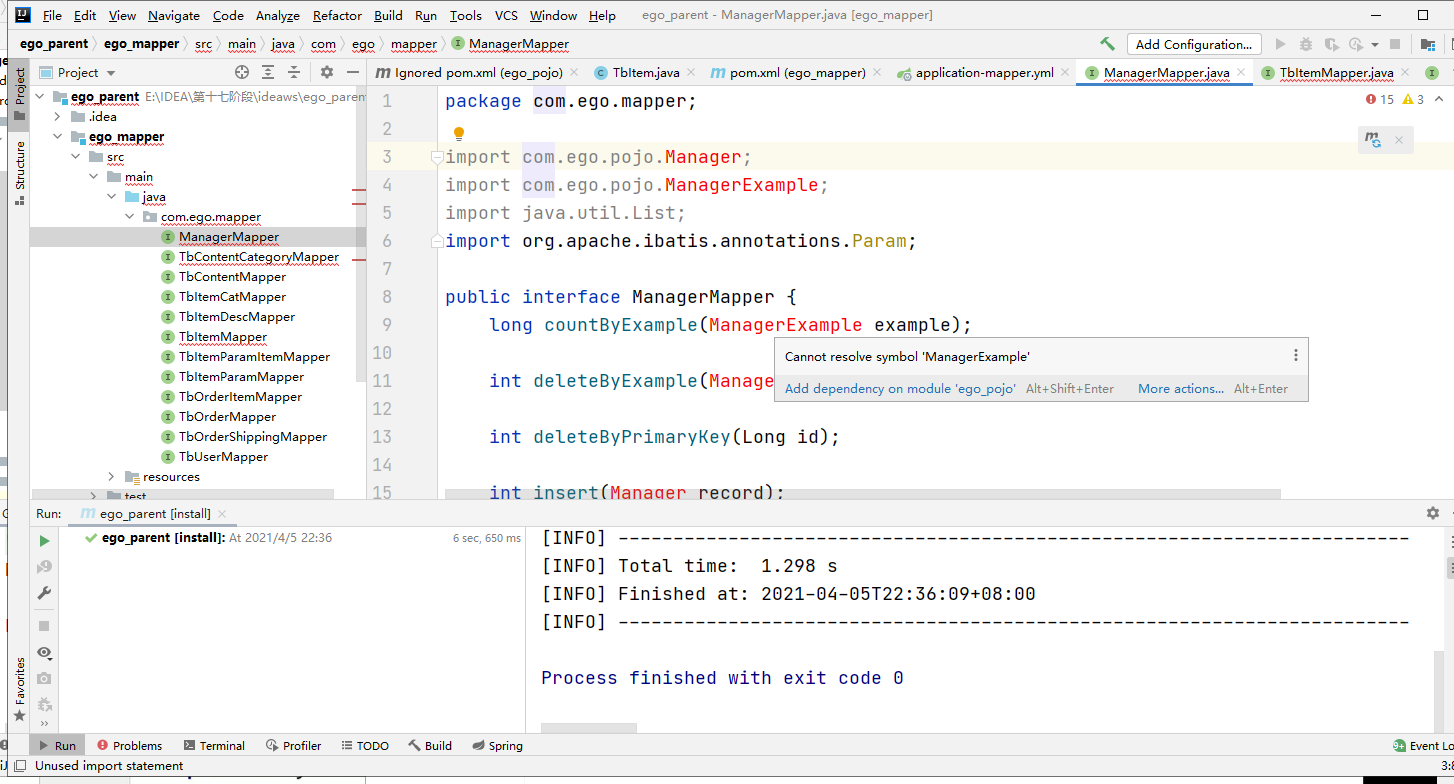Collapse the src folder

(x=76, y=157)
